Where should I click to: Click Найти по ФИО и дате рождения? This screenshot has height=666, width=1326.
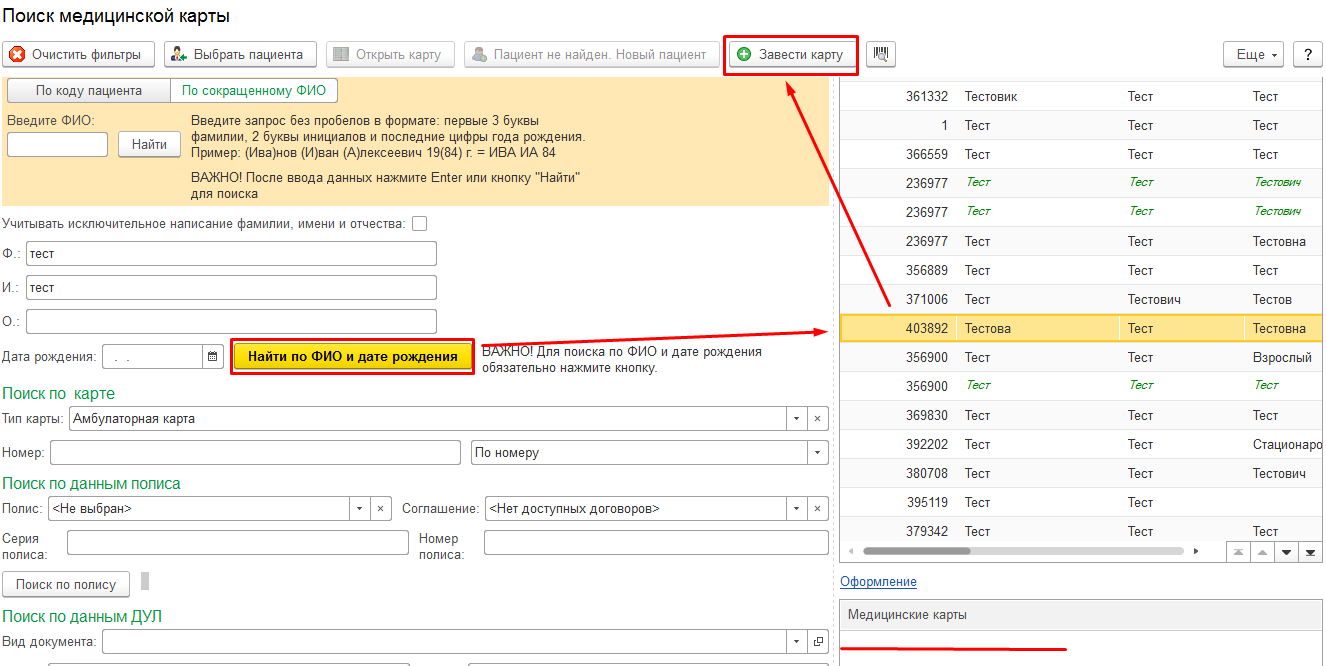click(352, 356)
